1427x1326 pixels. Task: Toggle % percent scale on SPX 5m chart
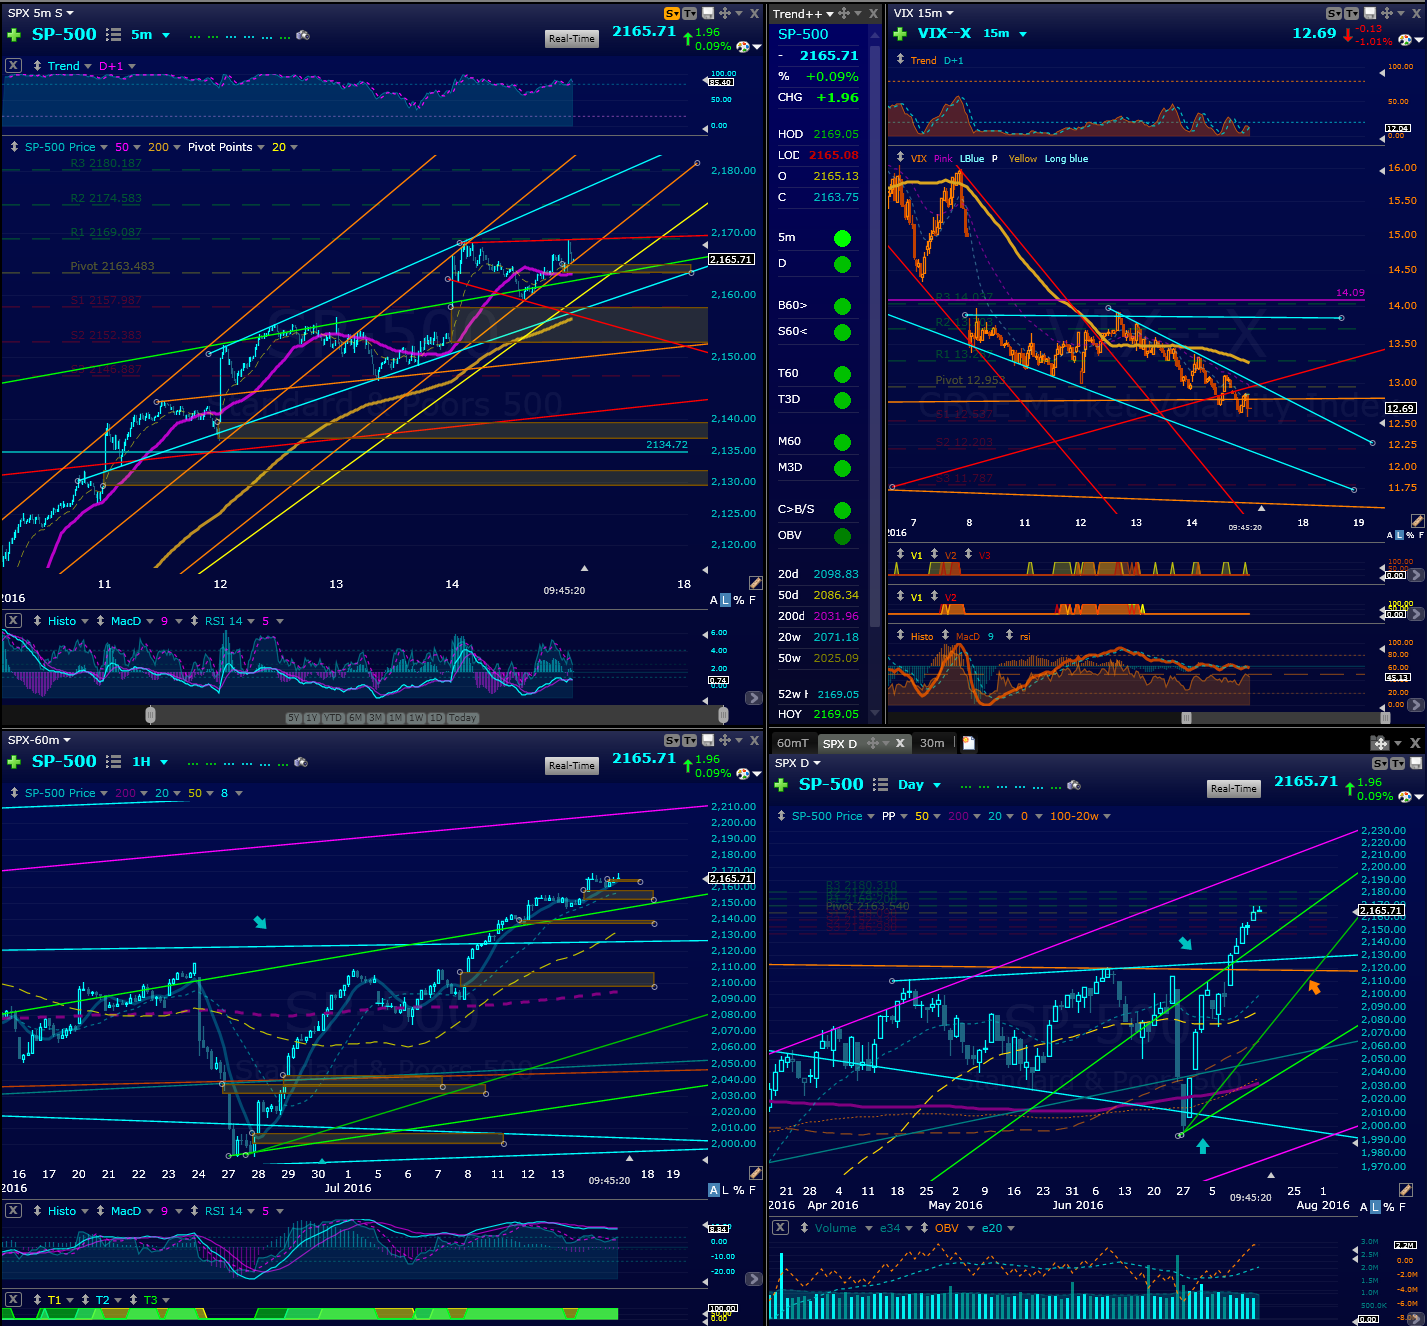tap(739, 600)
